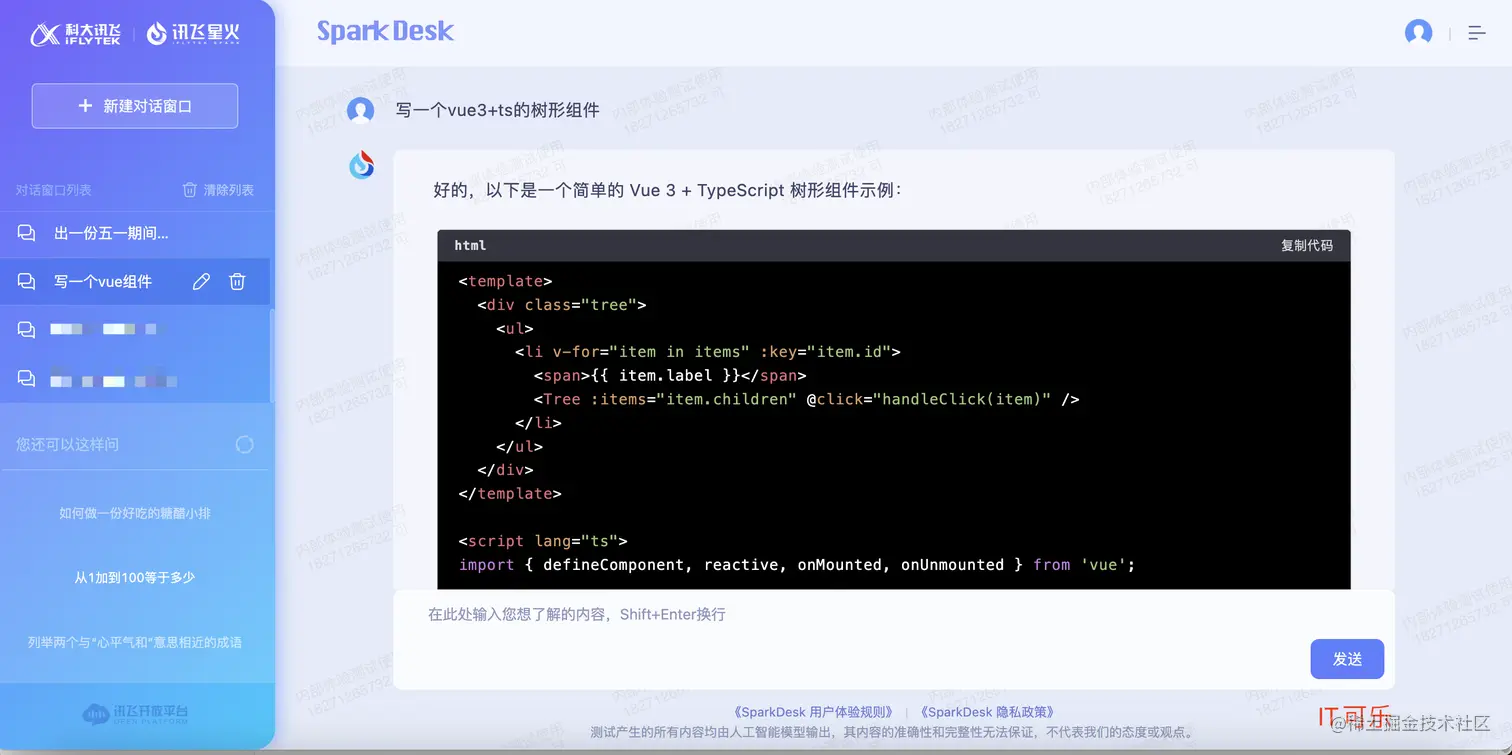Viewport: 1512px width, 755px height.
Task: Click the user avatar beside the question
Action: pos(361,110)
